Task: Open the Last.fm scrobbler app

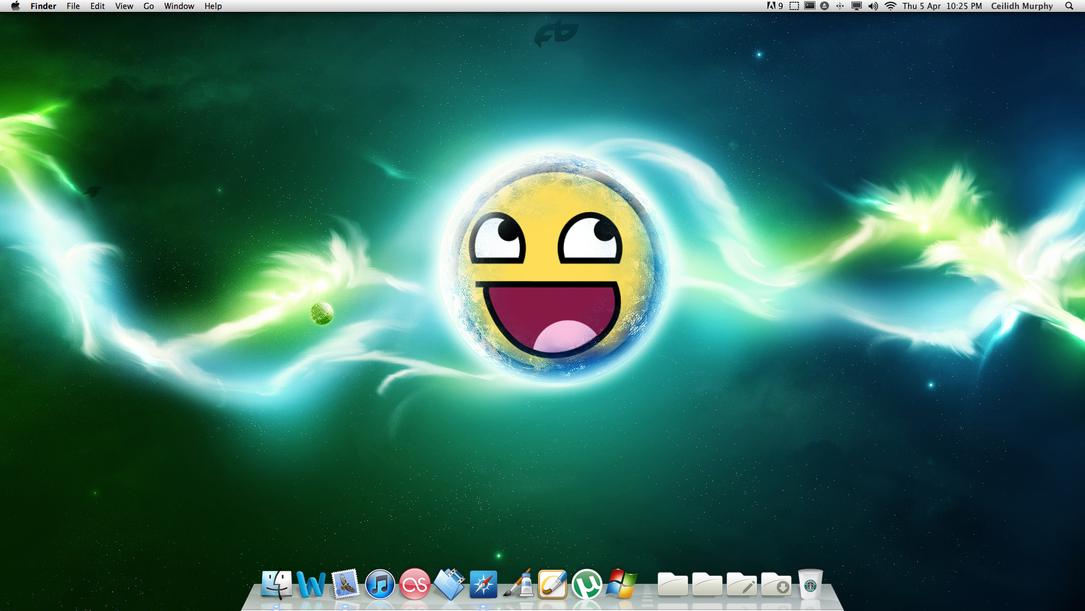Action: click(x=414, y=584)
